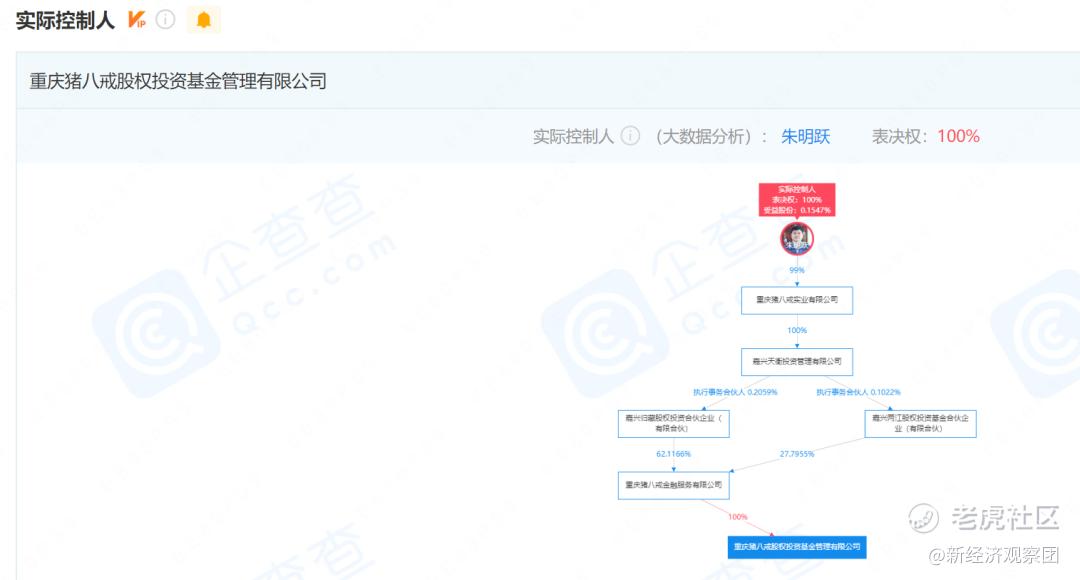Click the blue 重庆猪八戒股权投资基金管理有限公司 node
Viewport: 1080px width, 580px height.
click(x=797, y=547)
